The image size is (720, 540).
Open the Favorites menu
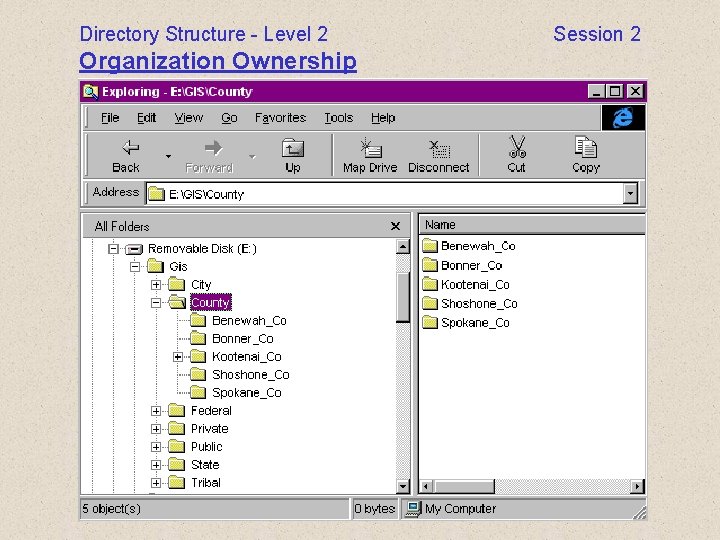[x=280, y=118]
